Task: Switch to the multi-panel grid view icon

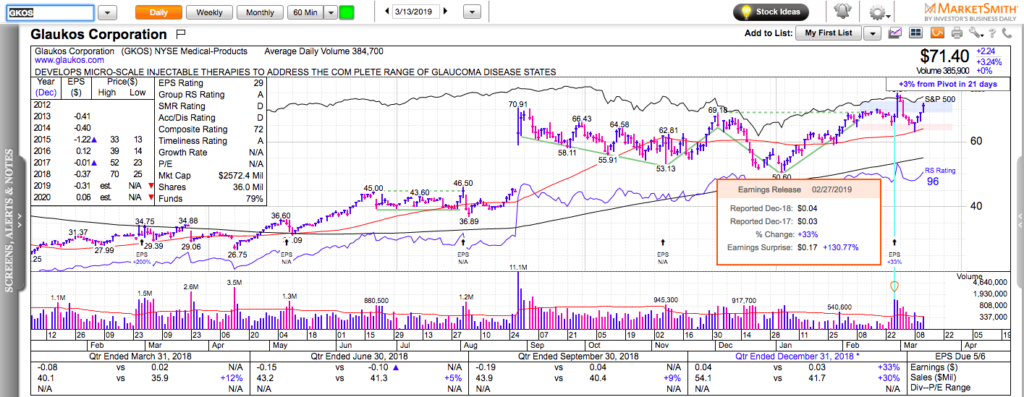Action: tap(916, 33)
